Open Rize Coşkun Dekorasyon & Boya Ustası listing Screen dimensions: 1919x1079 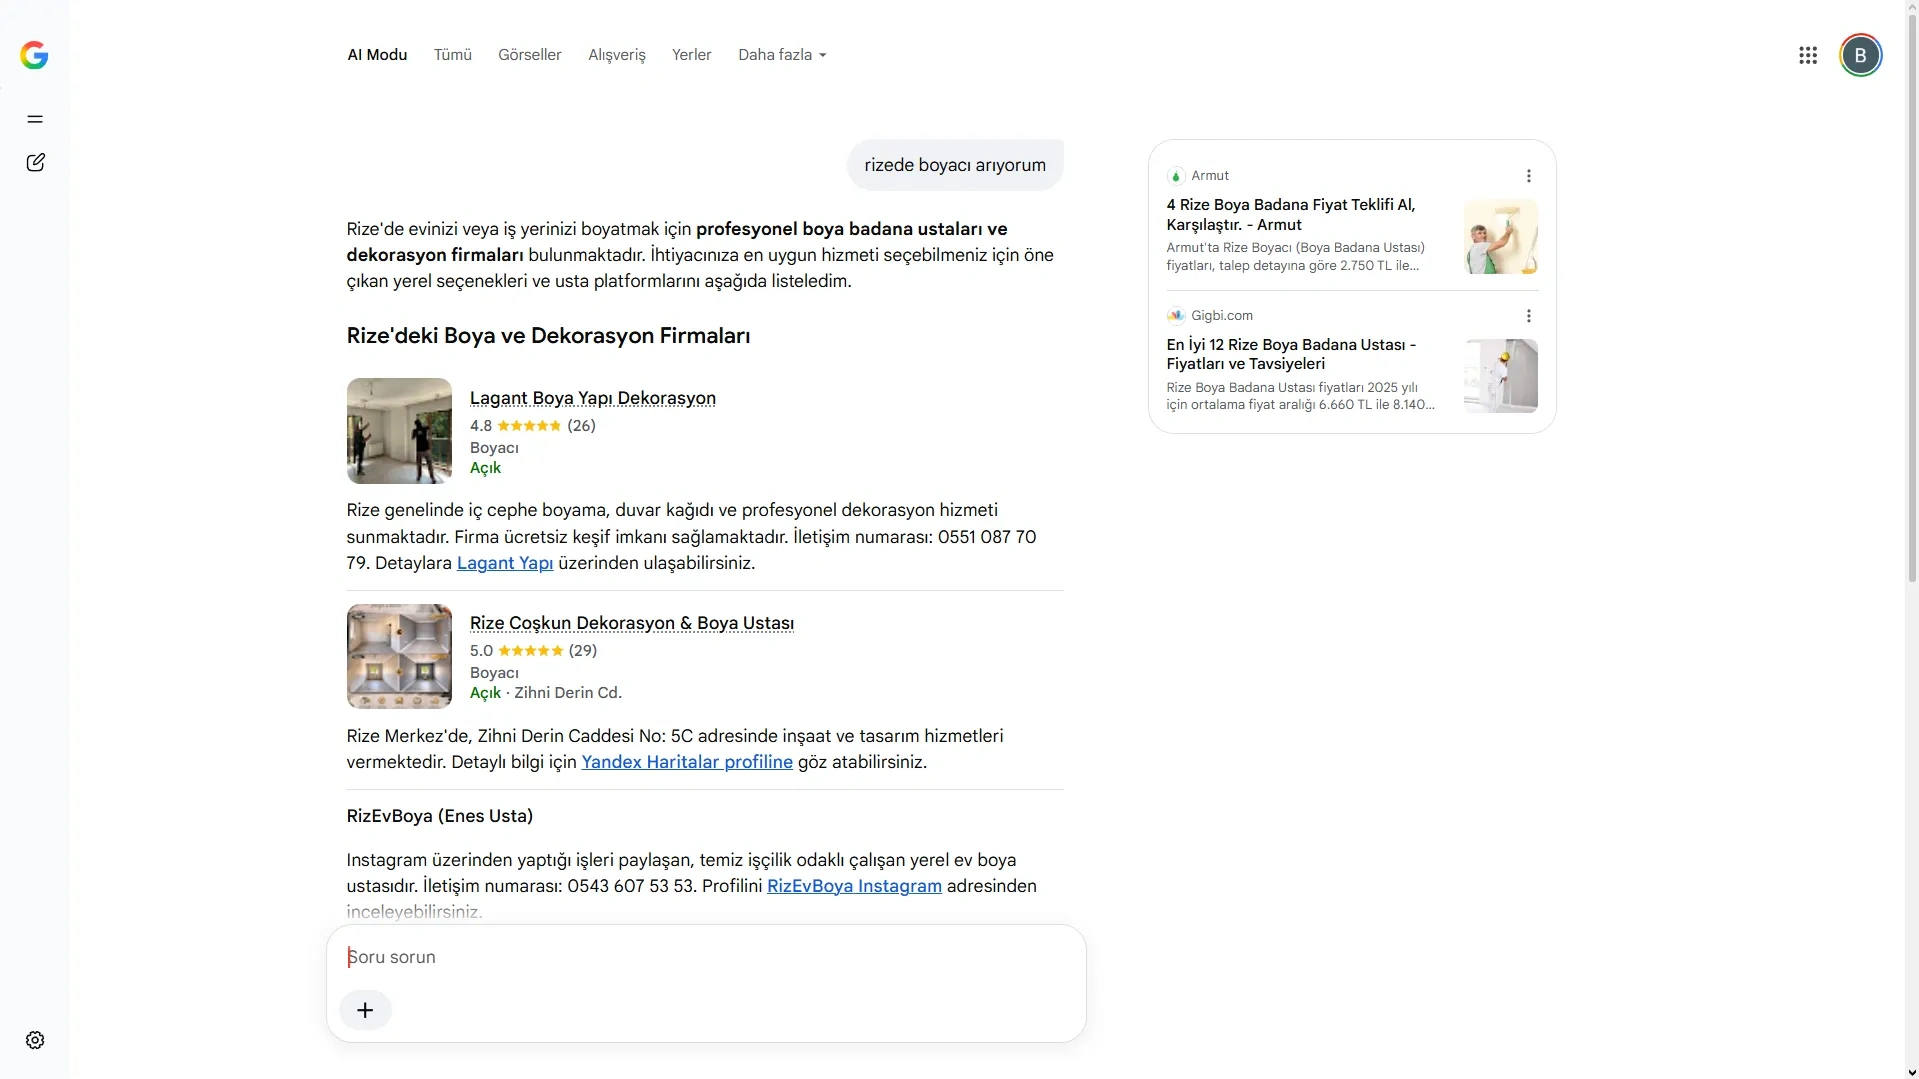tap(632, 623)
